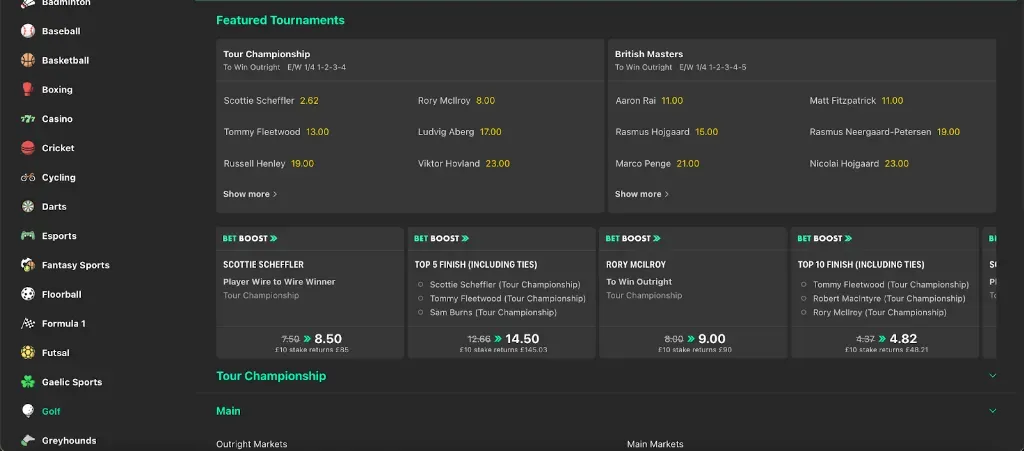This screenshot has height=451, width=1024.
Task: Click the Basketball icon in the sidebar
Action: click(28, 60)
